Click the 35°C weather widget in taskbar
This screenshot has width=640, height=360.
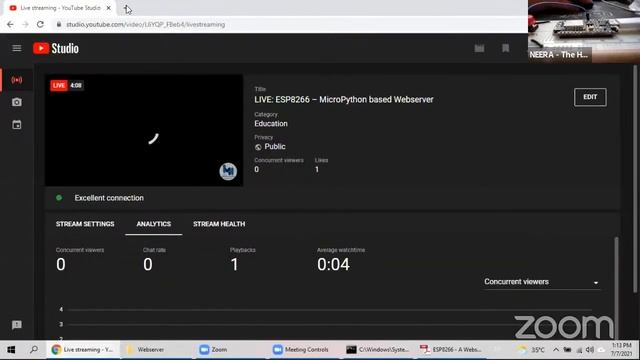coord(531,350)
